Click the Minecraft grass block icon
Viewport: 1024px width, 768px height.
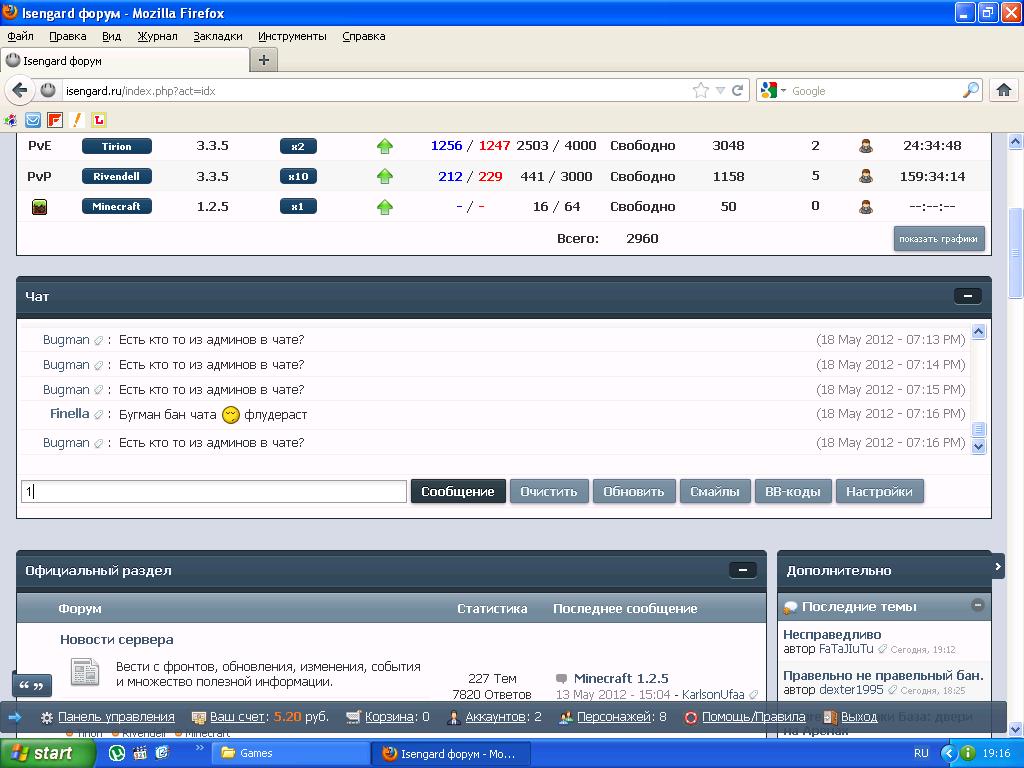point(39,207)
